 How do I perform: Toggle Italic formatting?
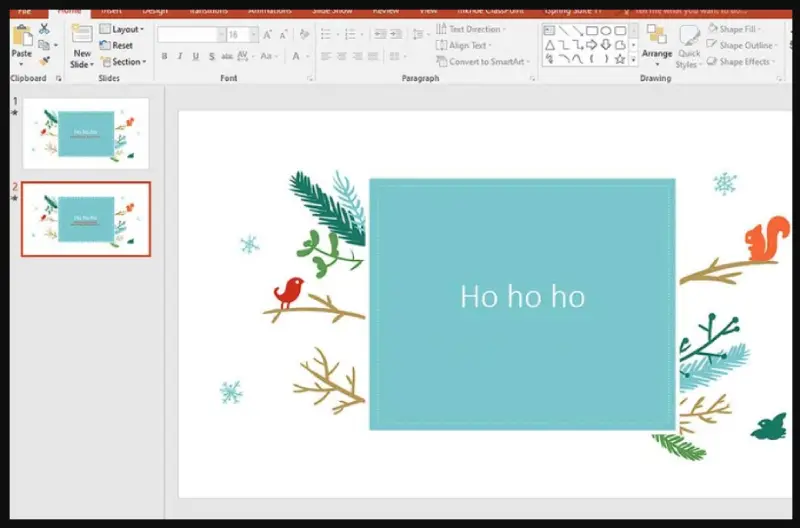180,56
